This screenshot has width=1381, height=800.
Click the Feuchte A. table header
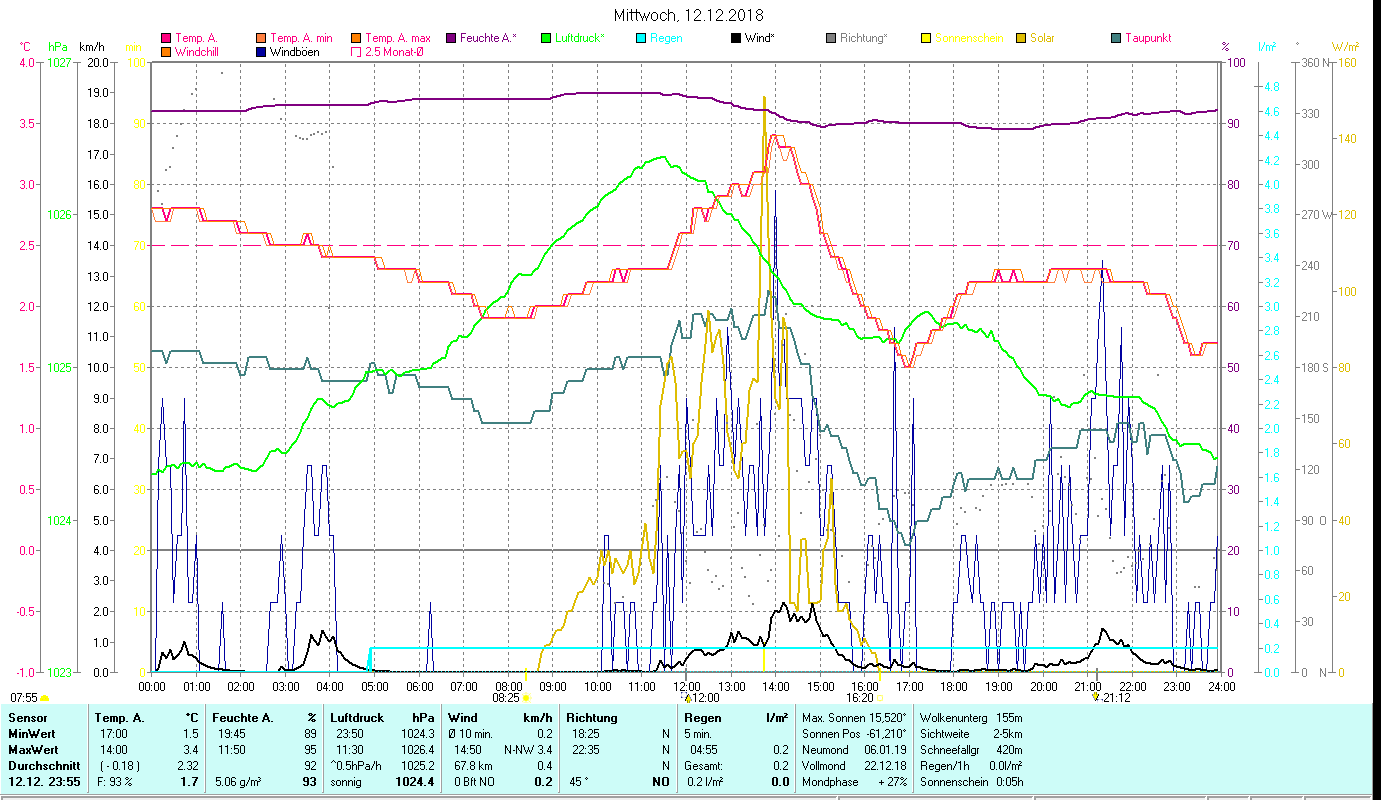[243, 718]
